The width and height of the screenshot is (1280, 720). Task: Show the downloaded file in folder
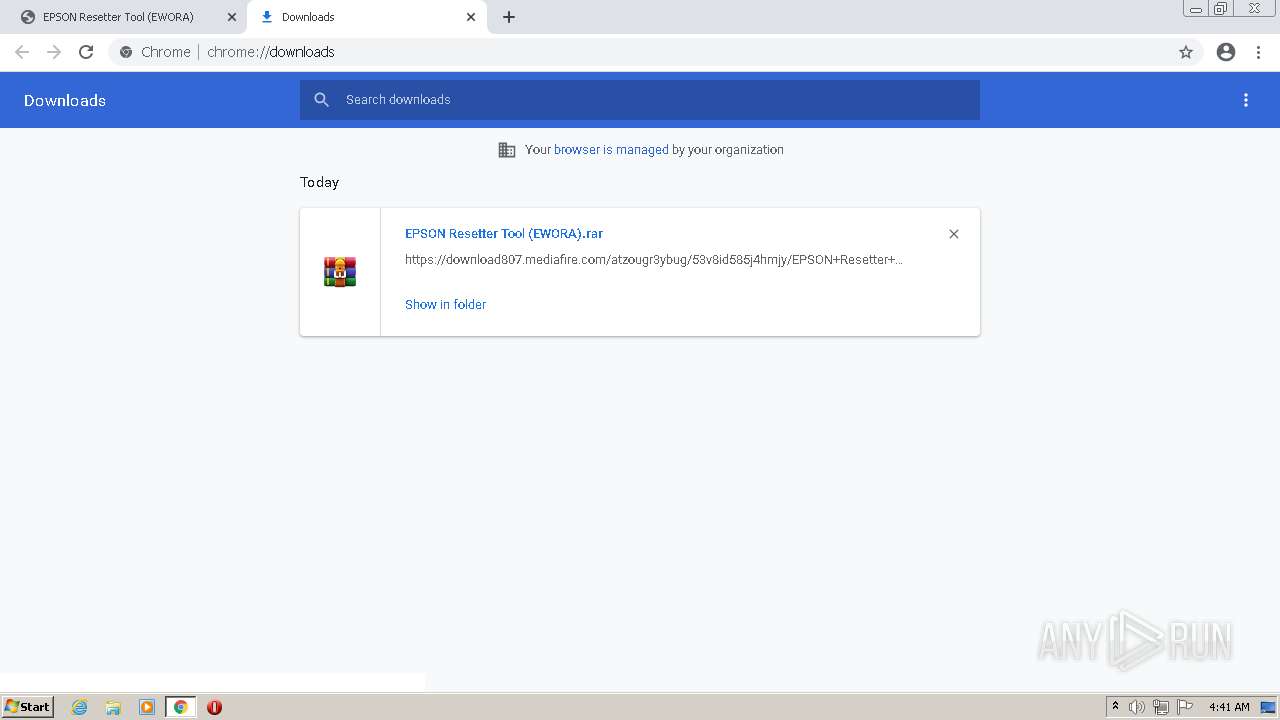click(445, 305)
